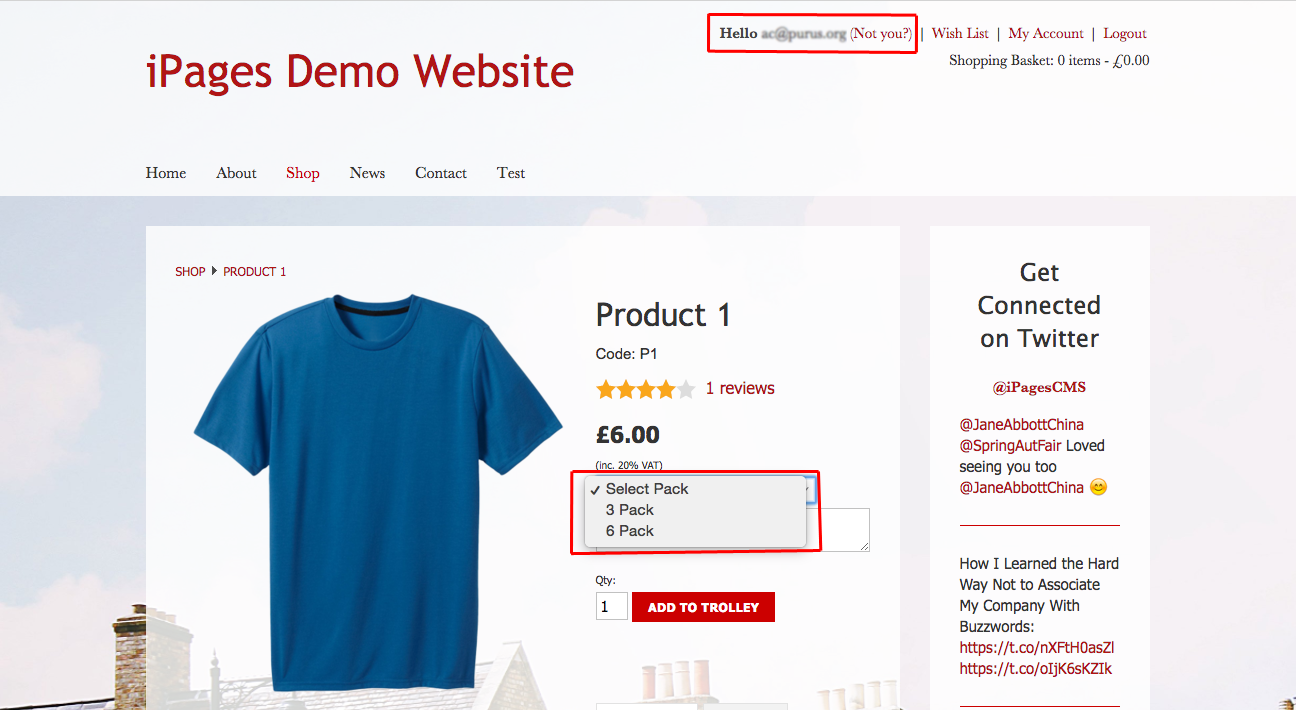
Task: Click the SHOP breadcrumb link
Action: point(190,272)
